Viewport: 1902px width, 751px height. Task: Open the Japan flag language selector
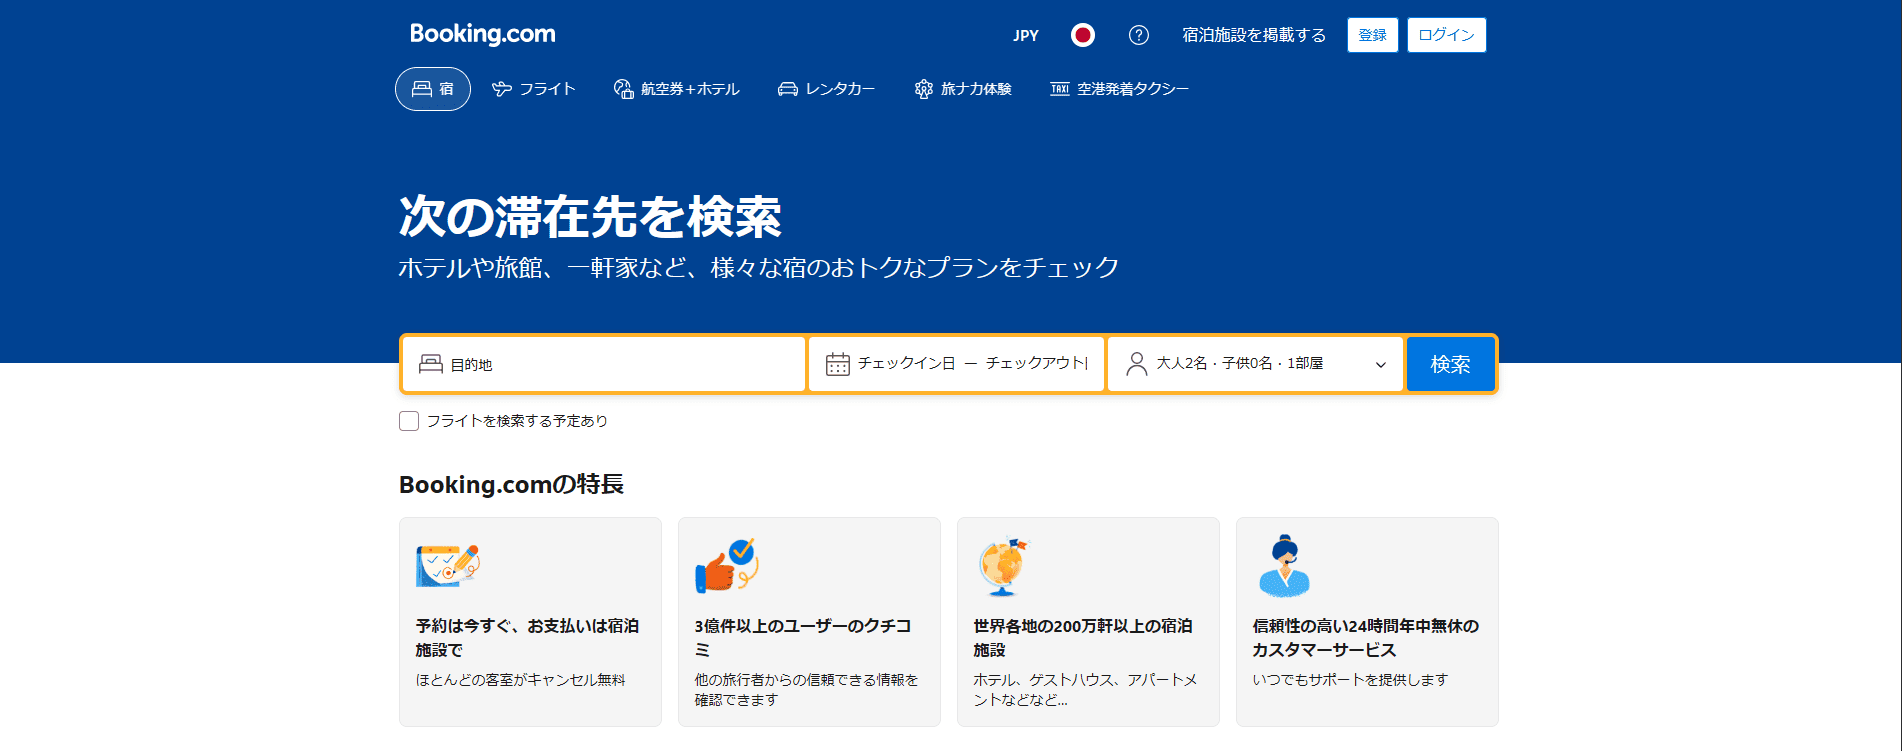tap(1082, 35)
